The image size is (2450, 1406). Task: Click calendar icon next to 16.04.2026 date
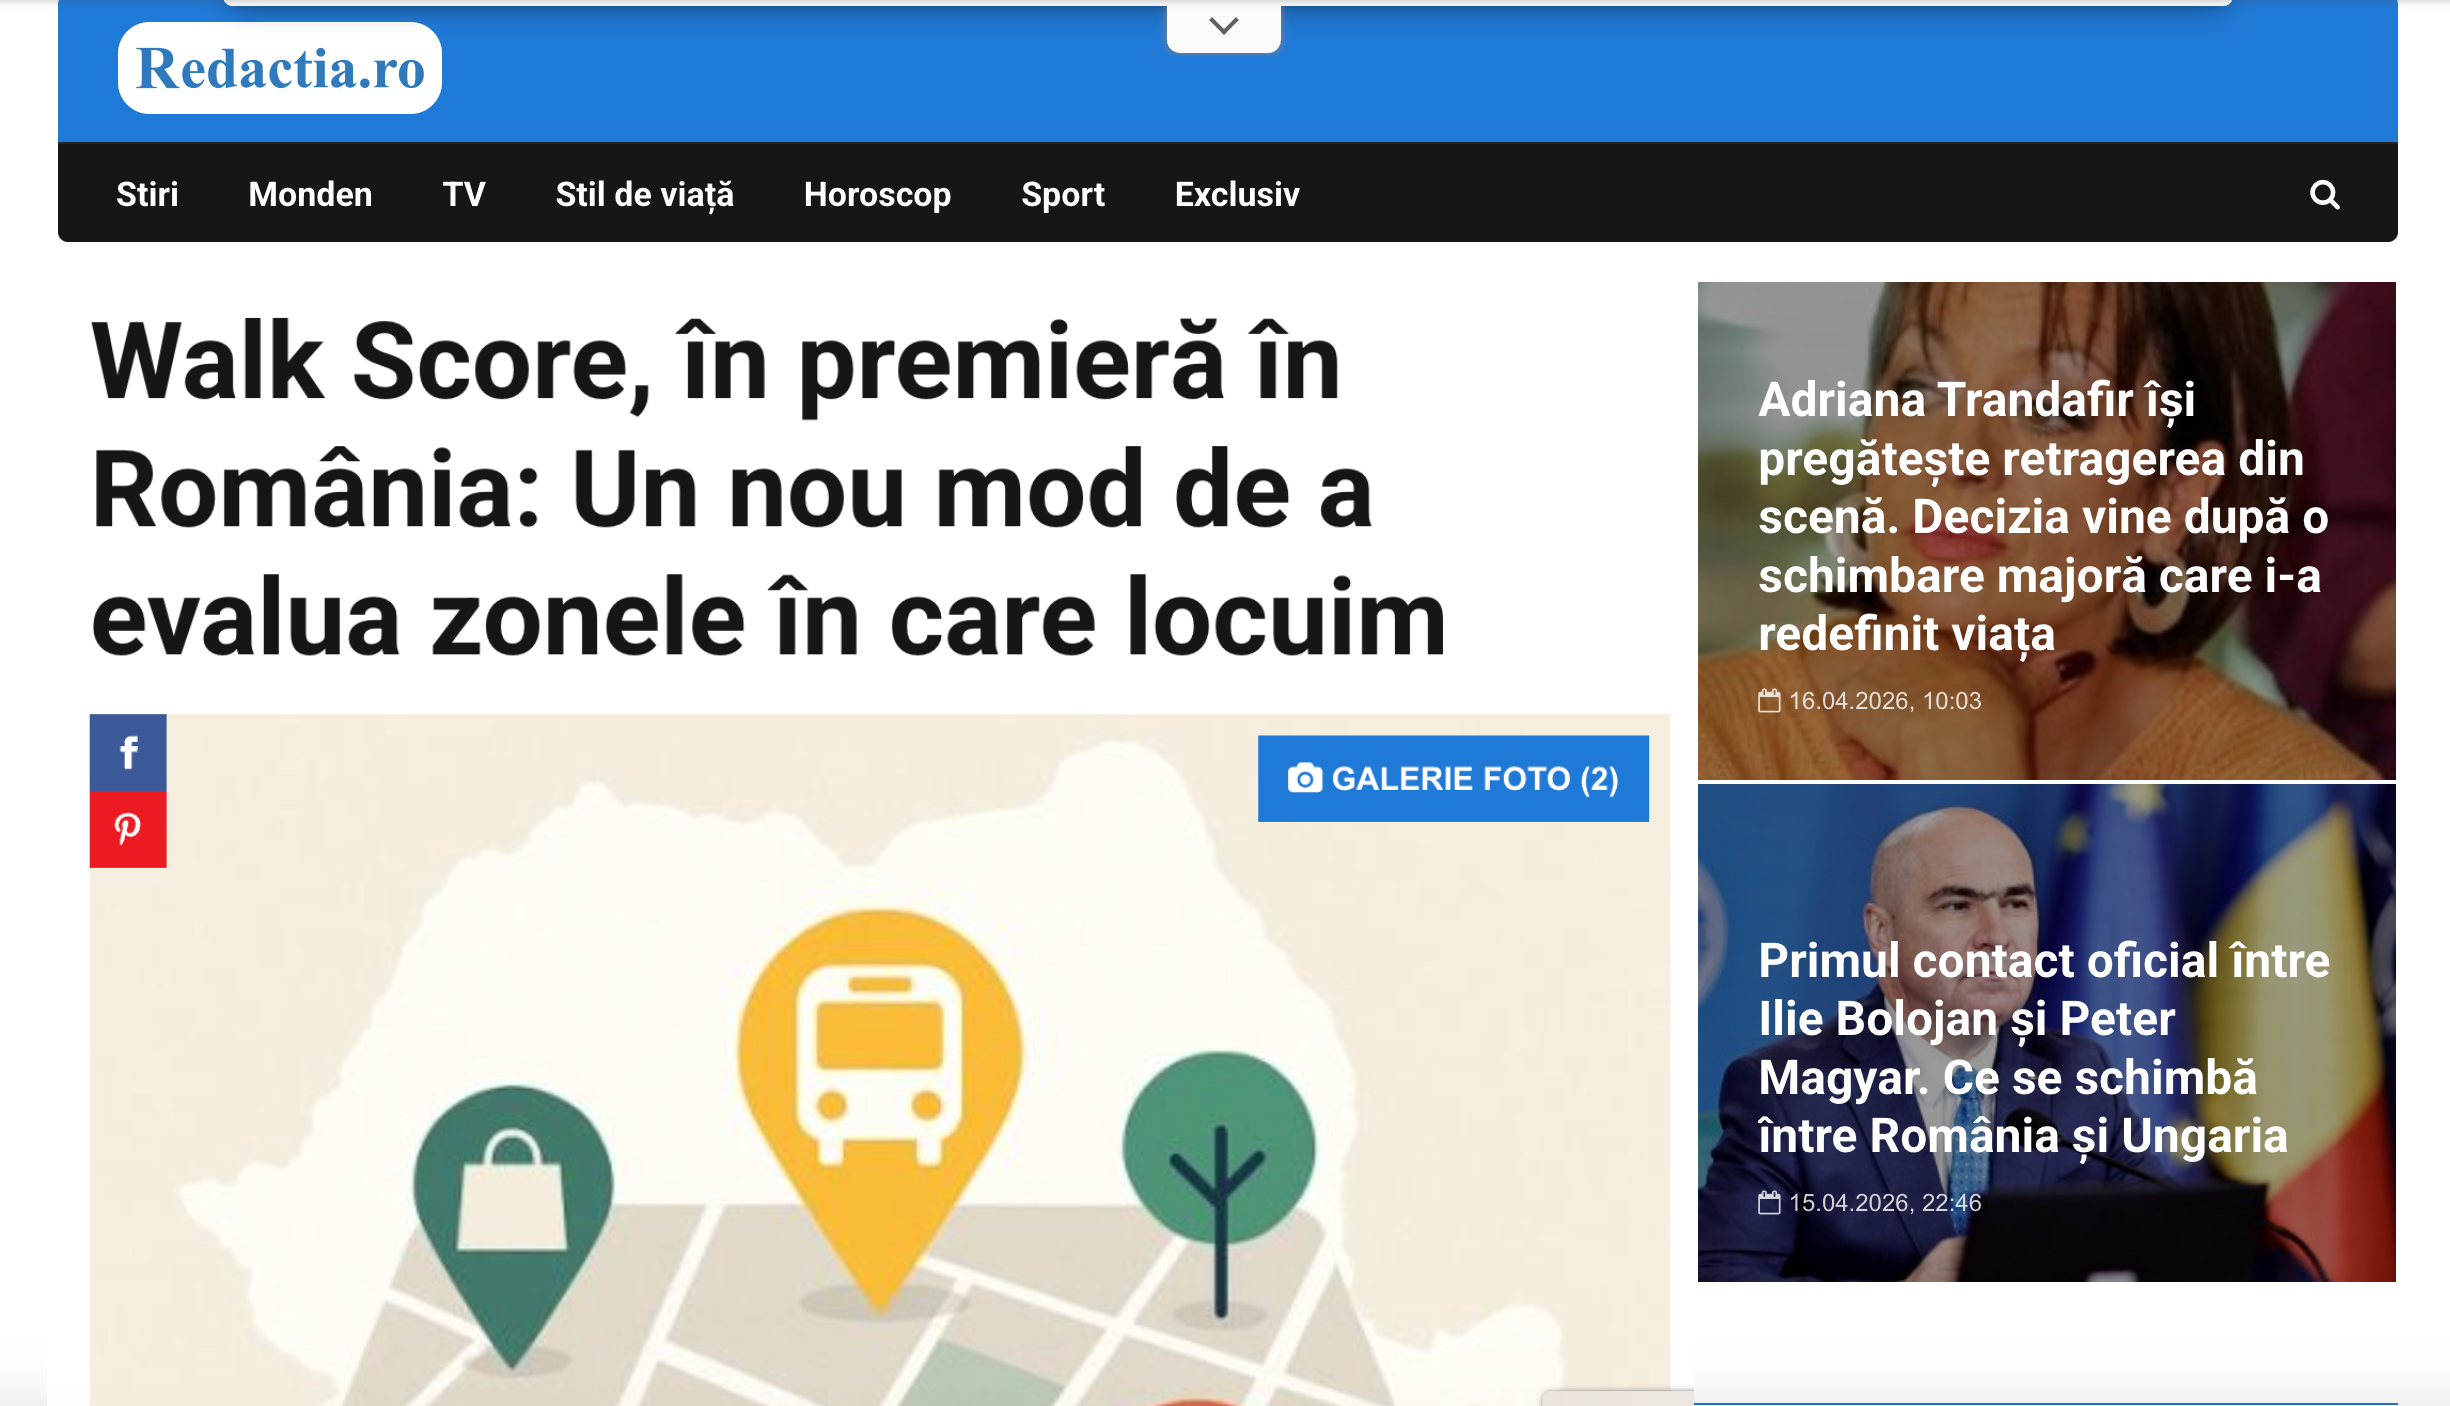(x=1769, y=701)
